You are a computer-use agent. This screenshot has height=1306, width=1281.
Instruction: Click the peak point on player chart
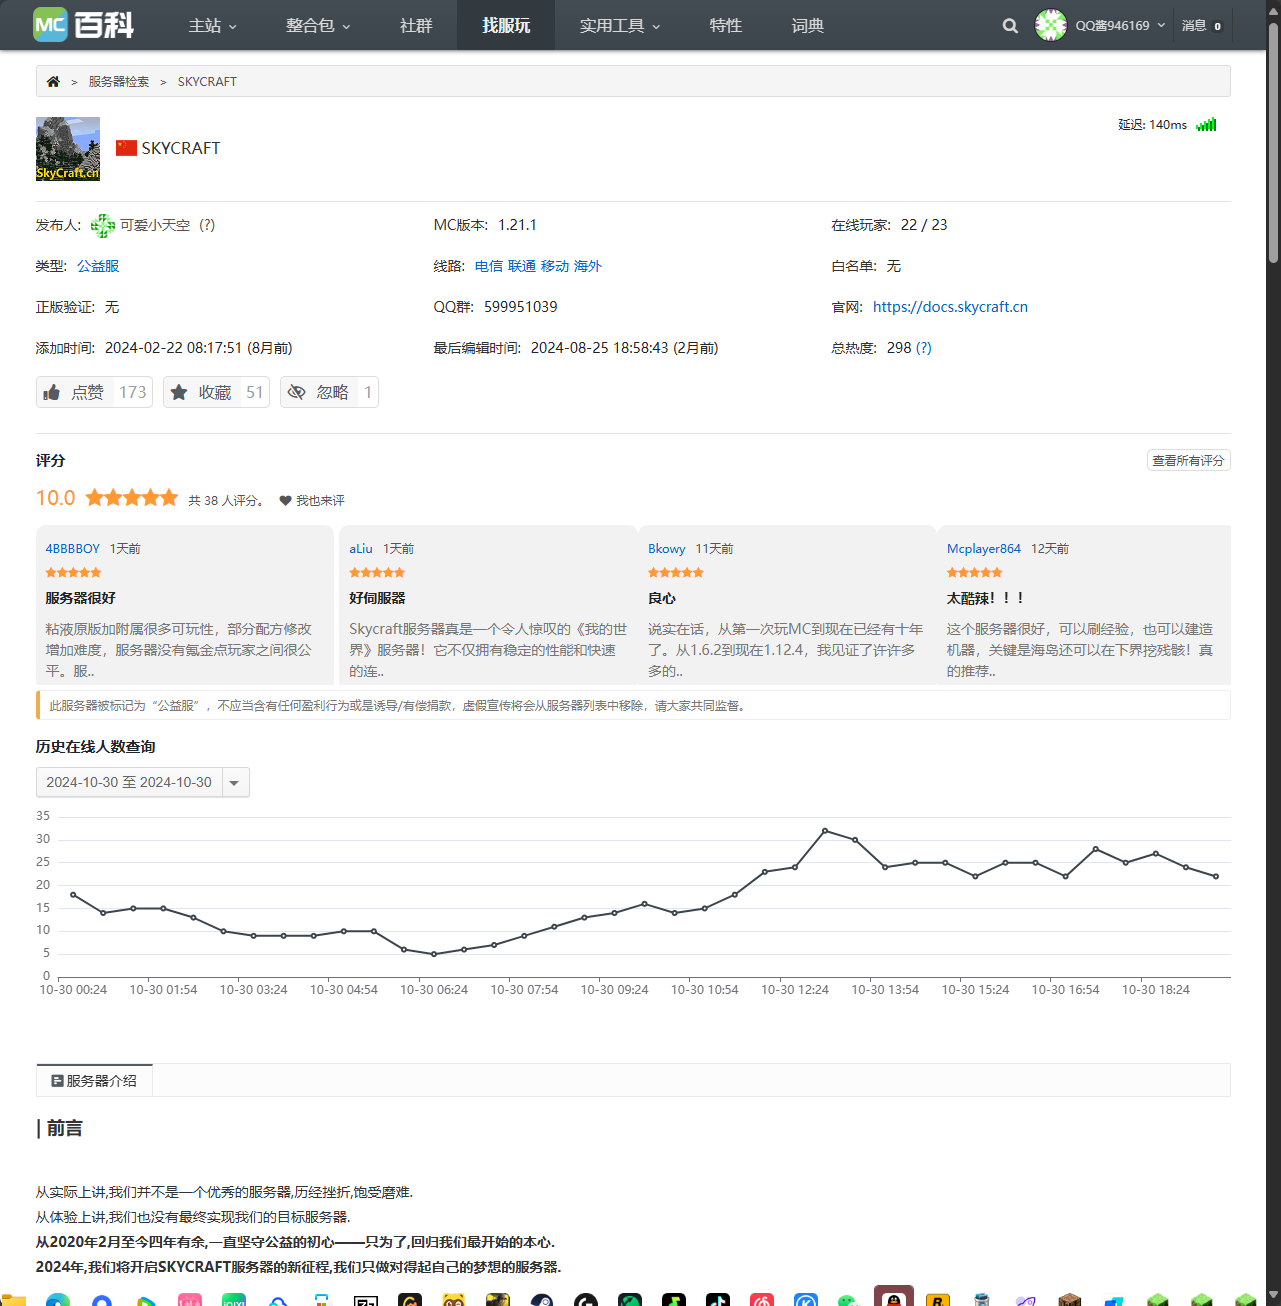click(x=825, y=831)
